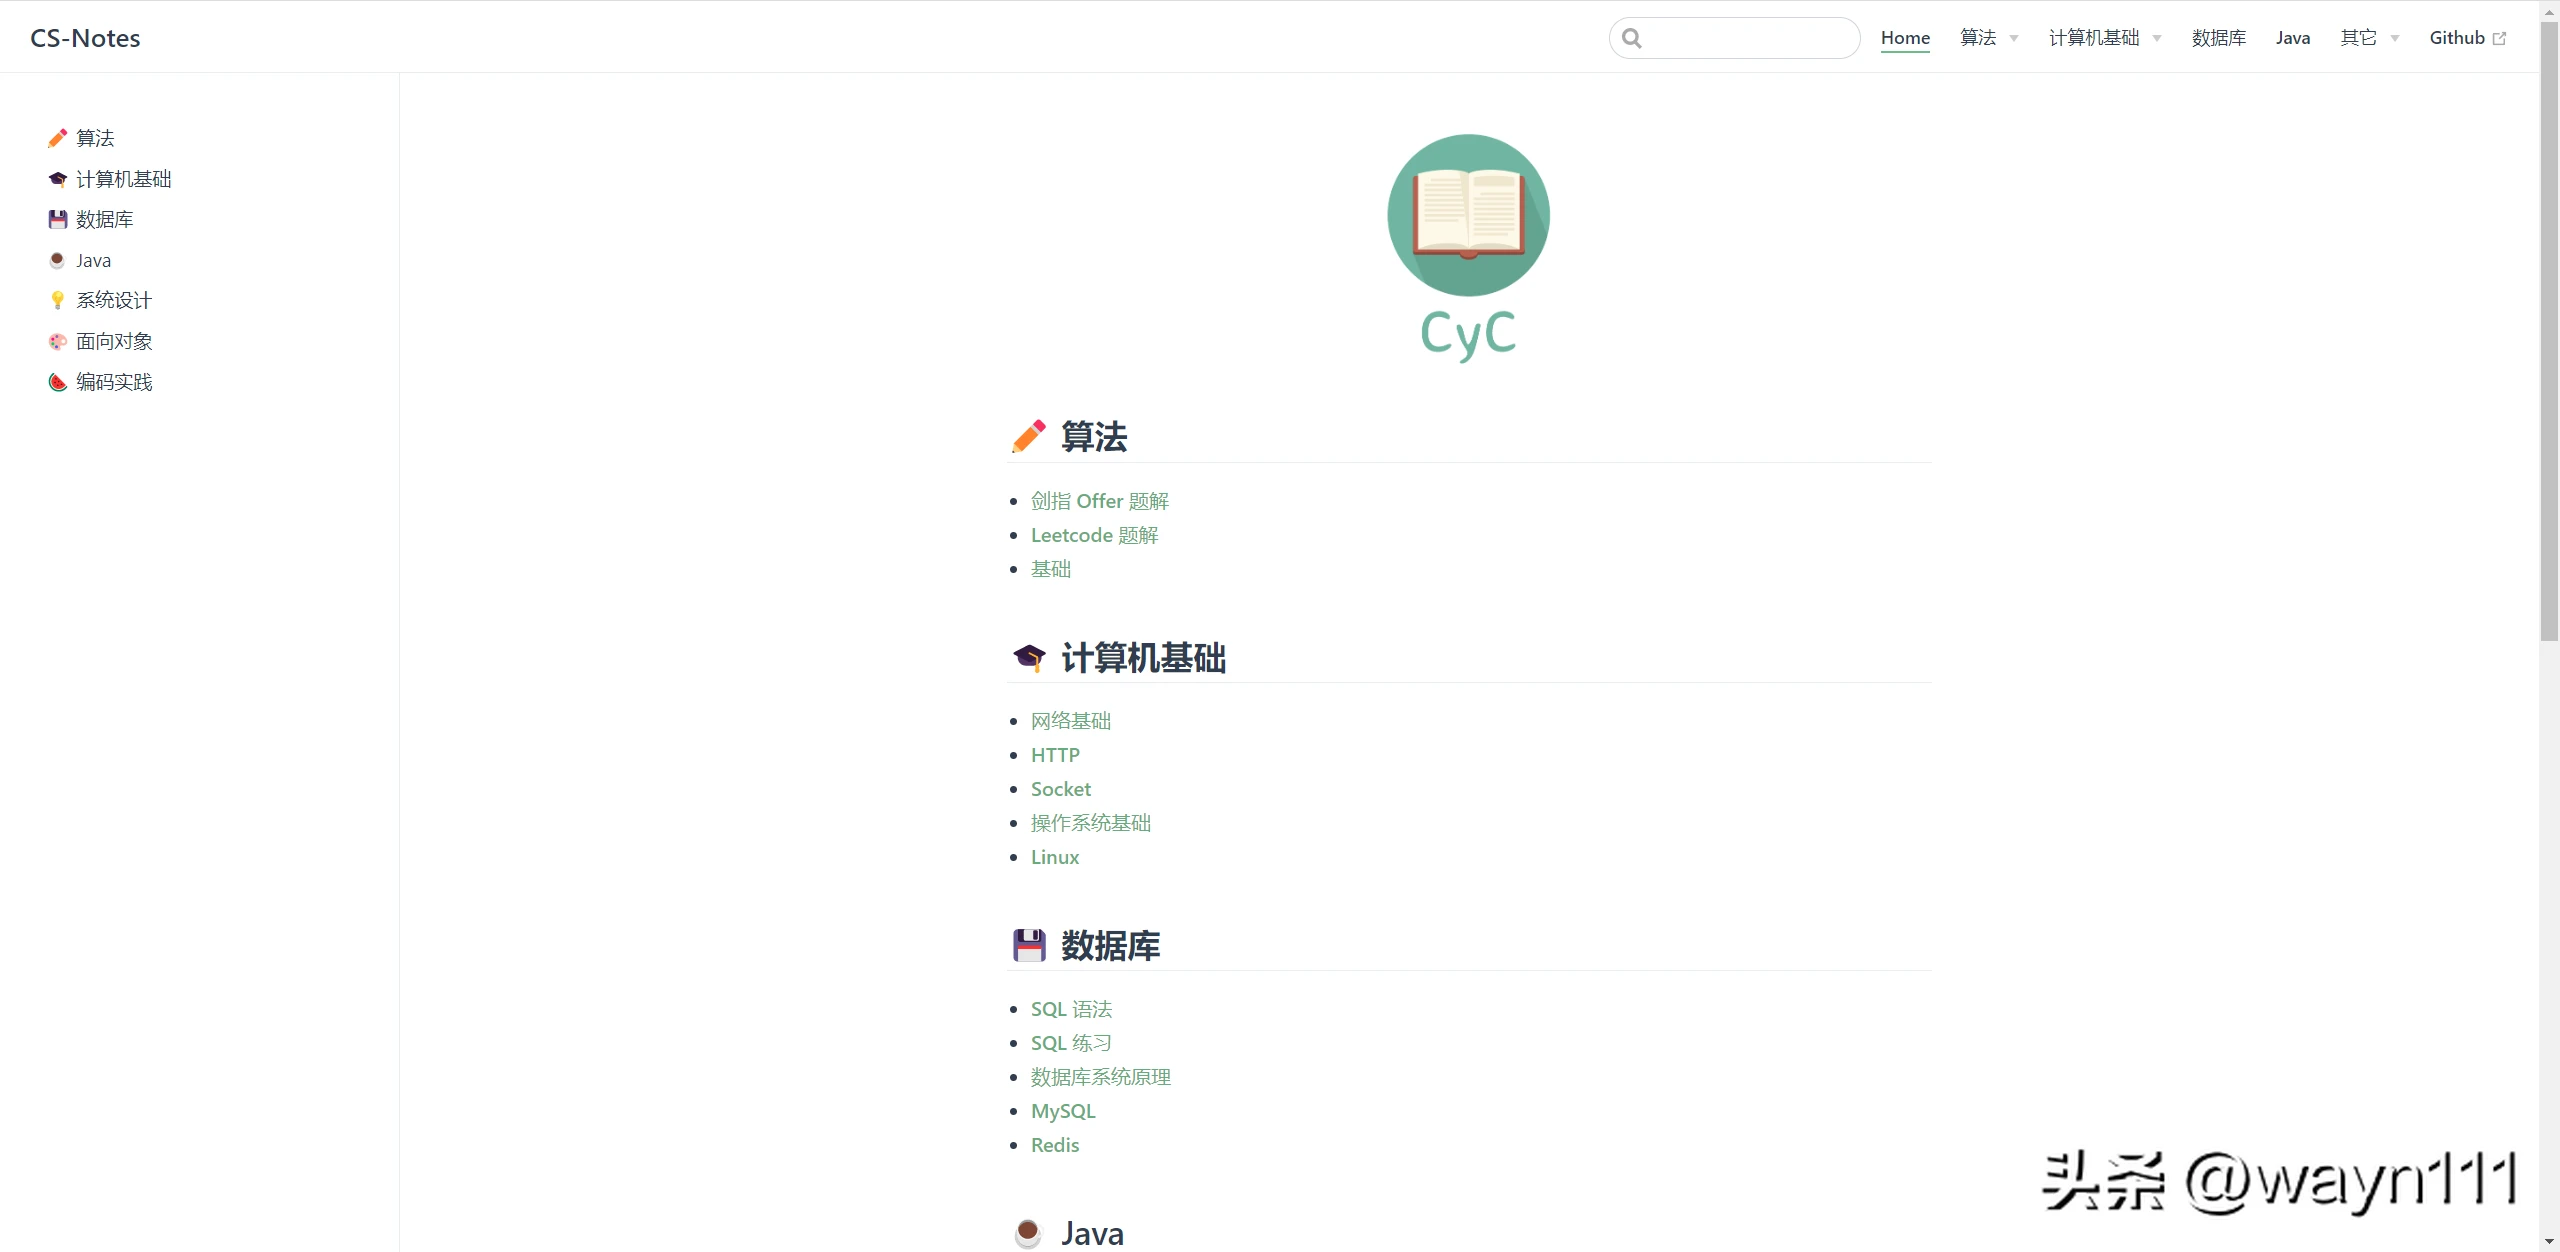
Task: Open the Github link in navbar
Action: click(2457, 38)
